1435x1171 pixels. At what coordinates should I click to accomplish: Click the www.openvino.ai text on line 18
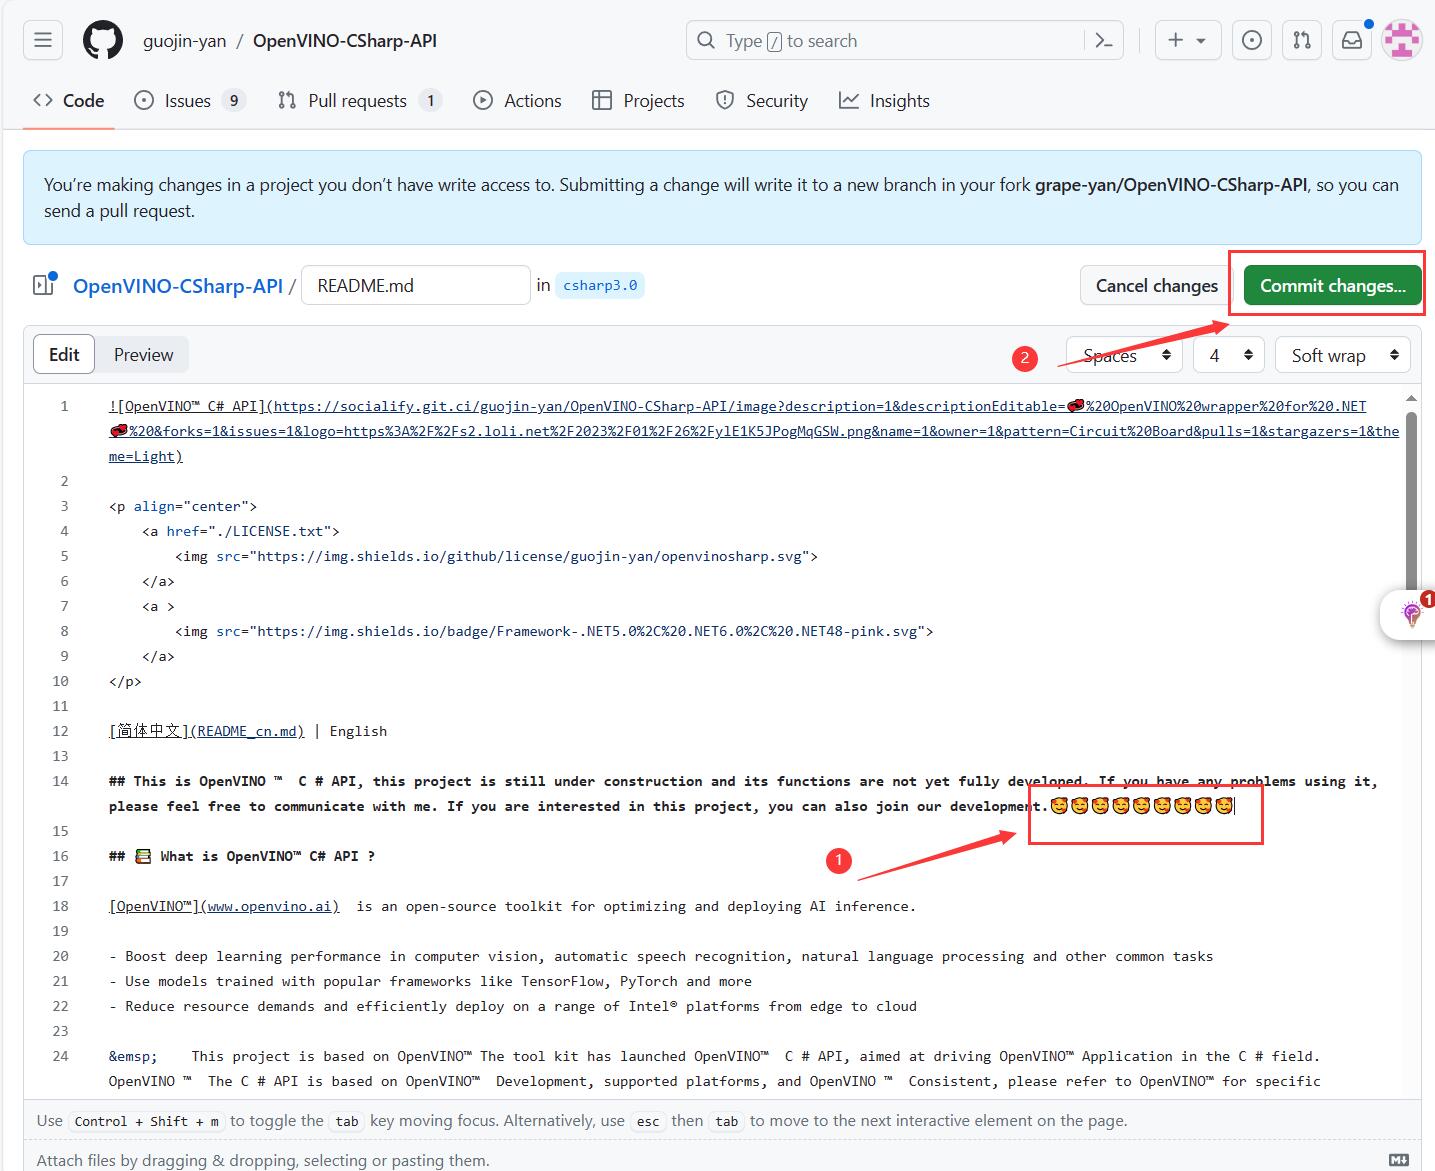click(x=270, y=906)
